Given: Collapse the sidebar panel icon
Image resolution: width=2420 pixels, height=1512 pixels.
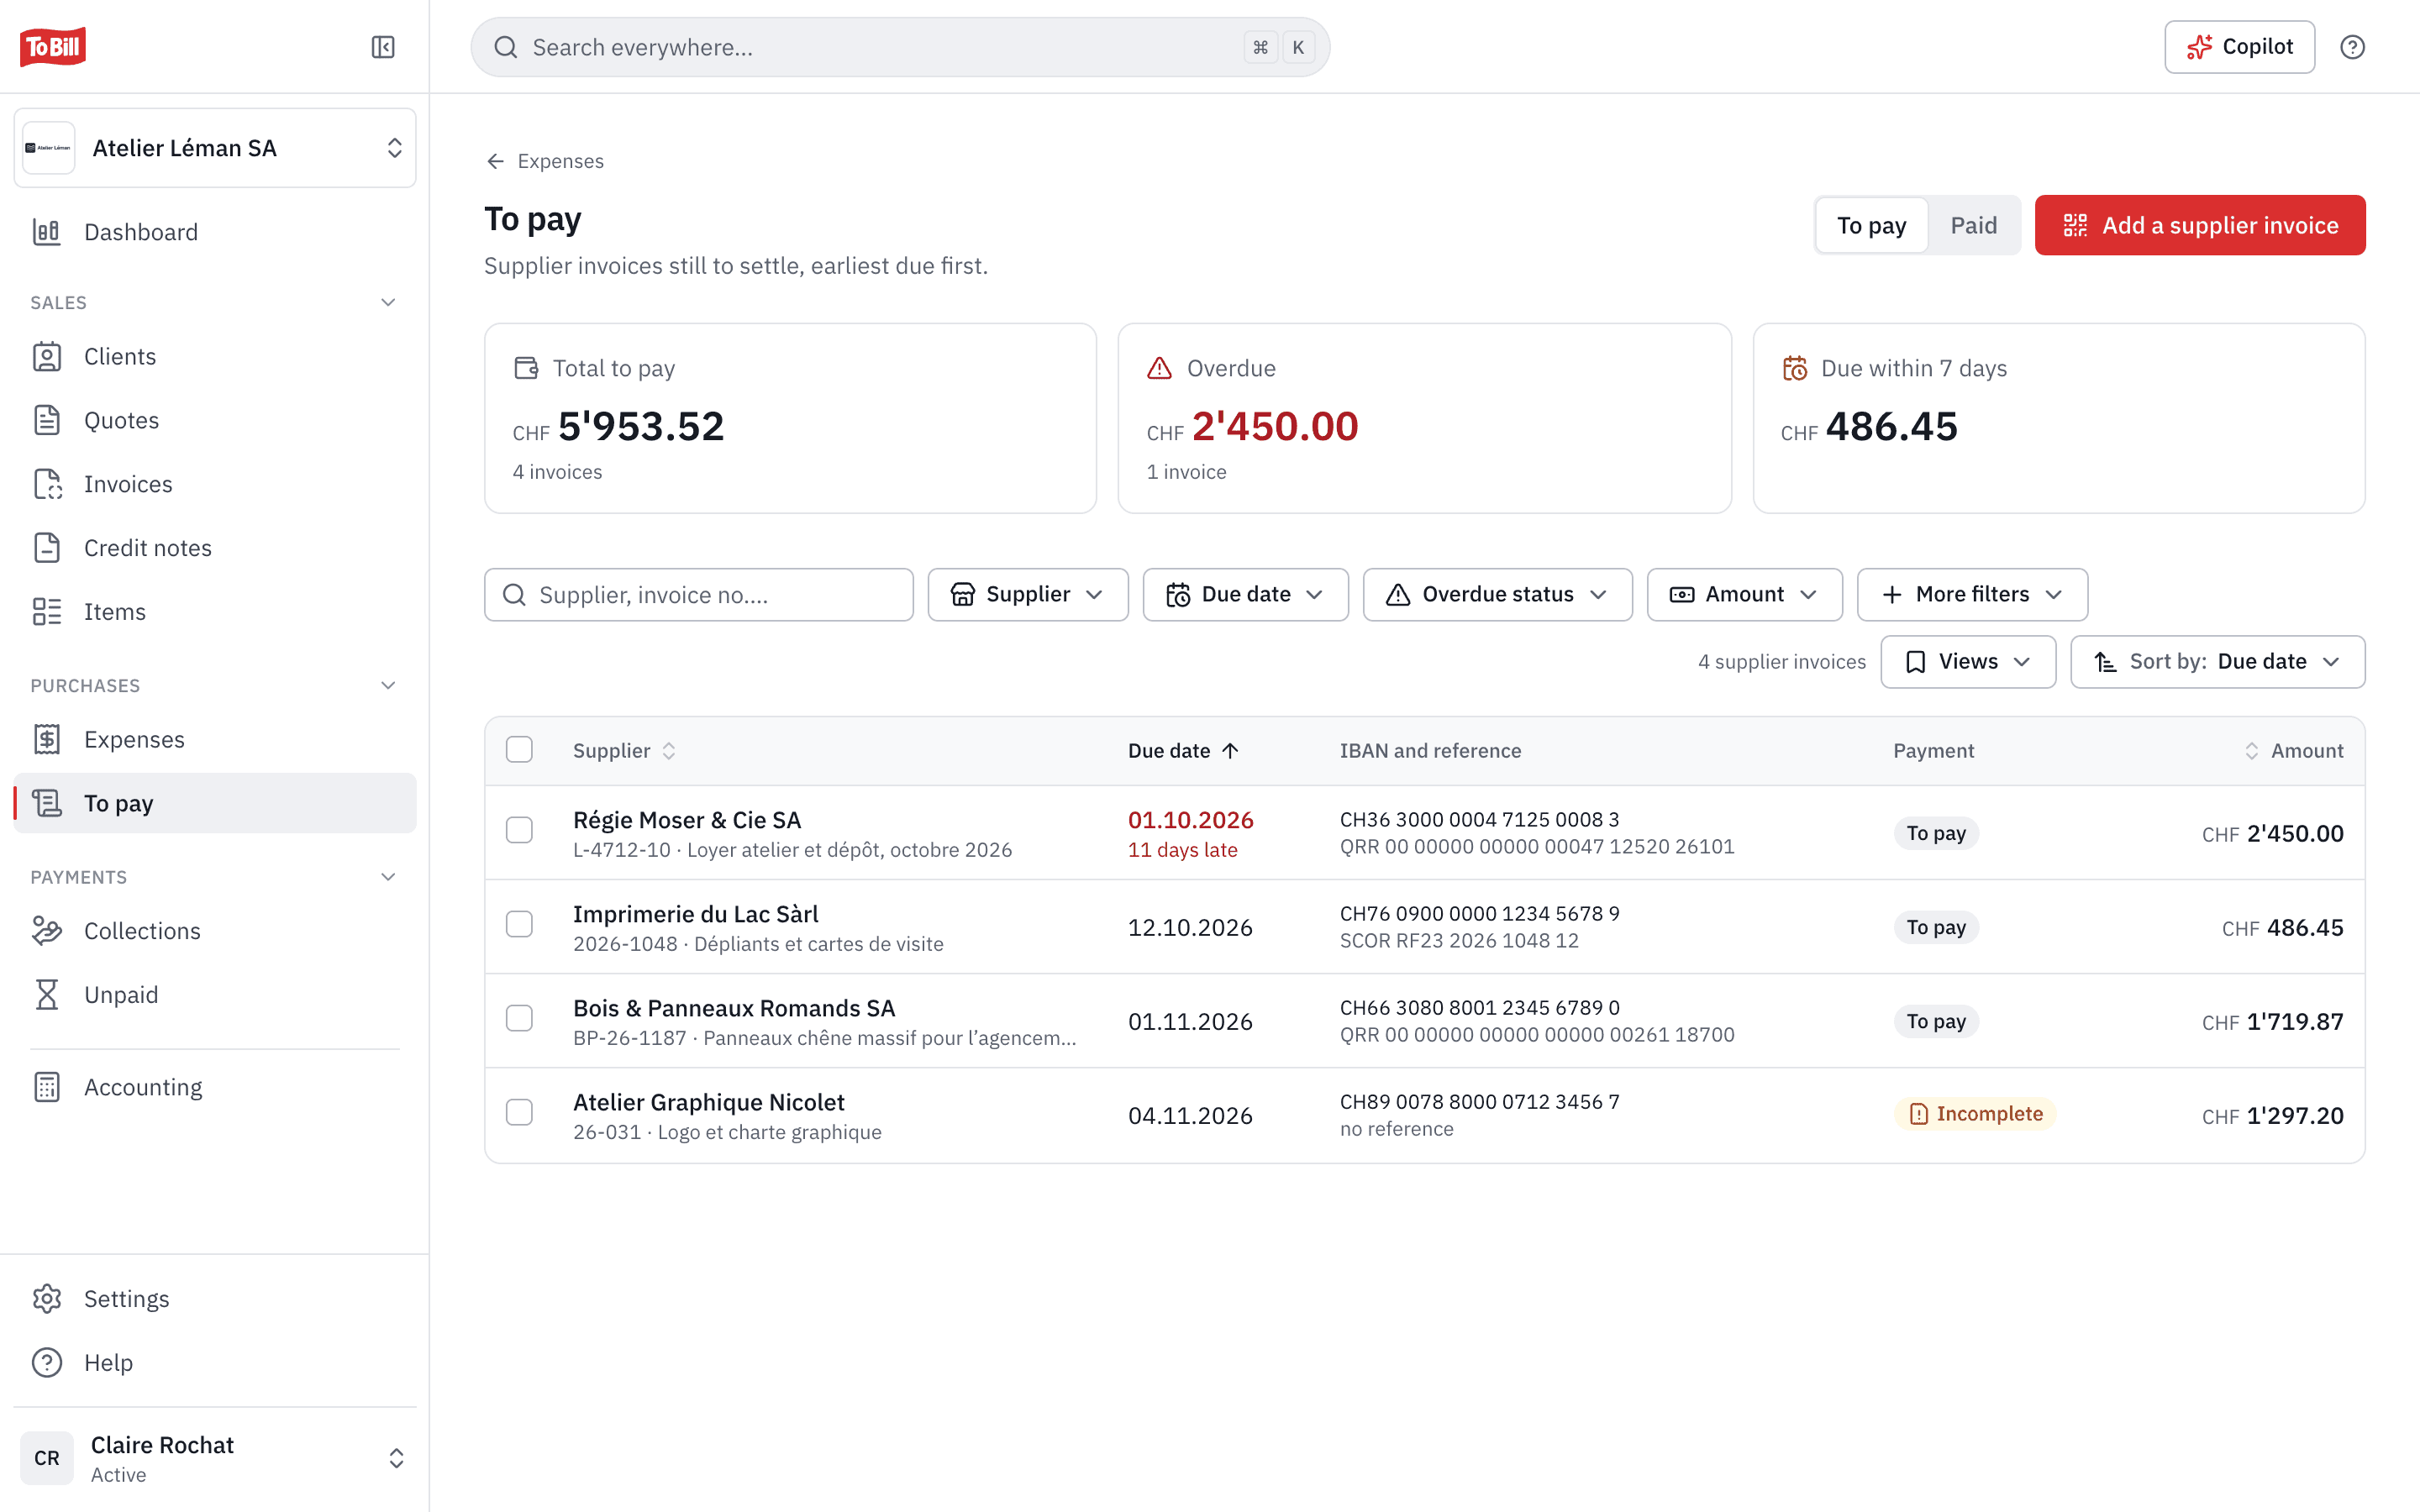Looking at the screenshot, I should click(x=383, y=47).
